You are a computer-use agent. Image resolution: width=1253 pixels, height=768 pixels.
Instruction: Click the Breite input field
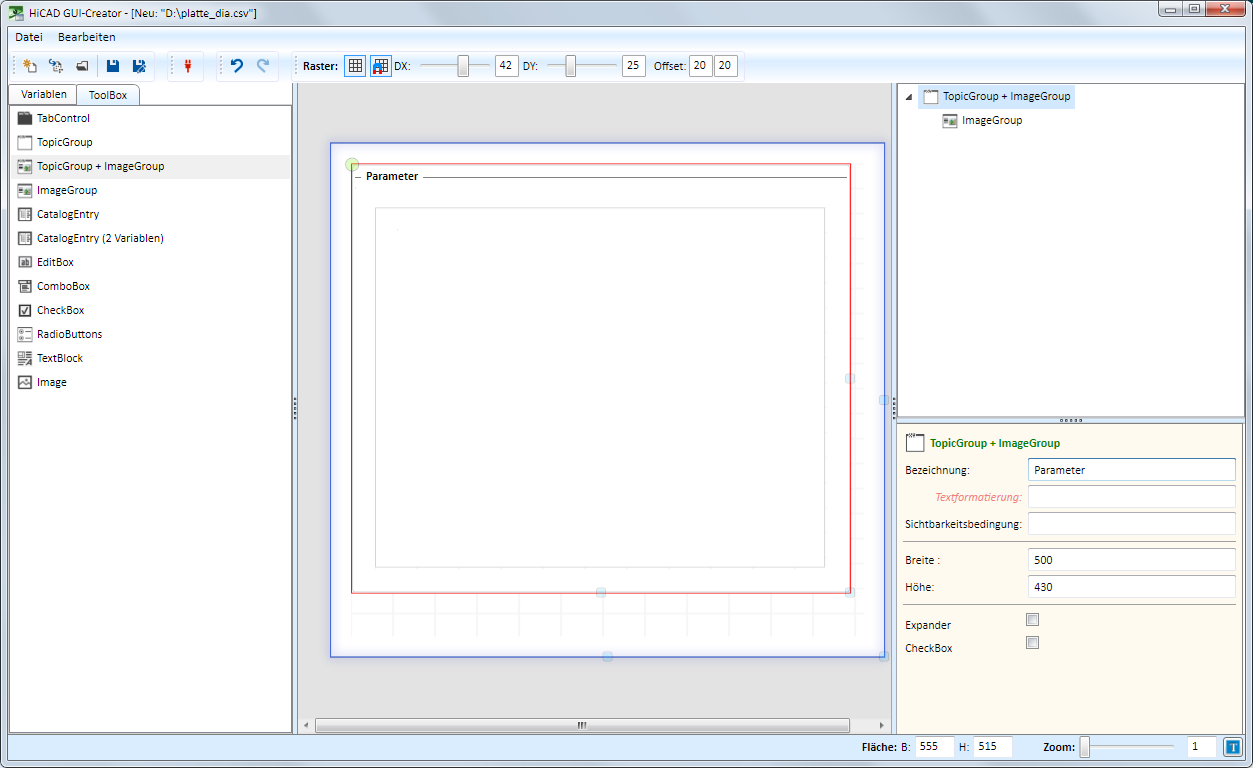1131,560
